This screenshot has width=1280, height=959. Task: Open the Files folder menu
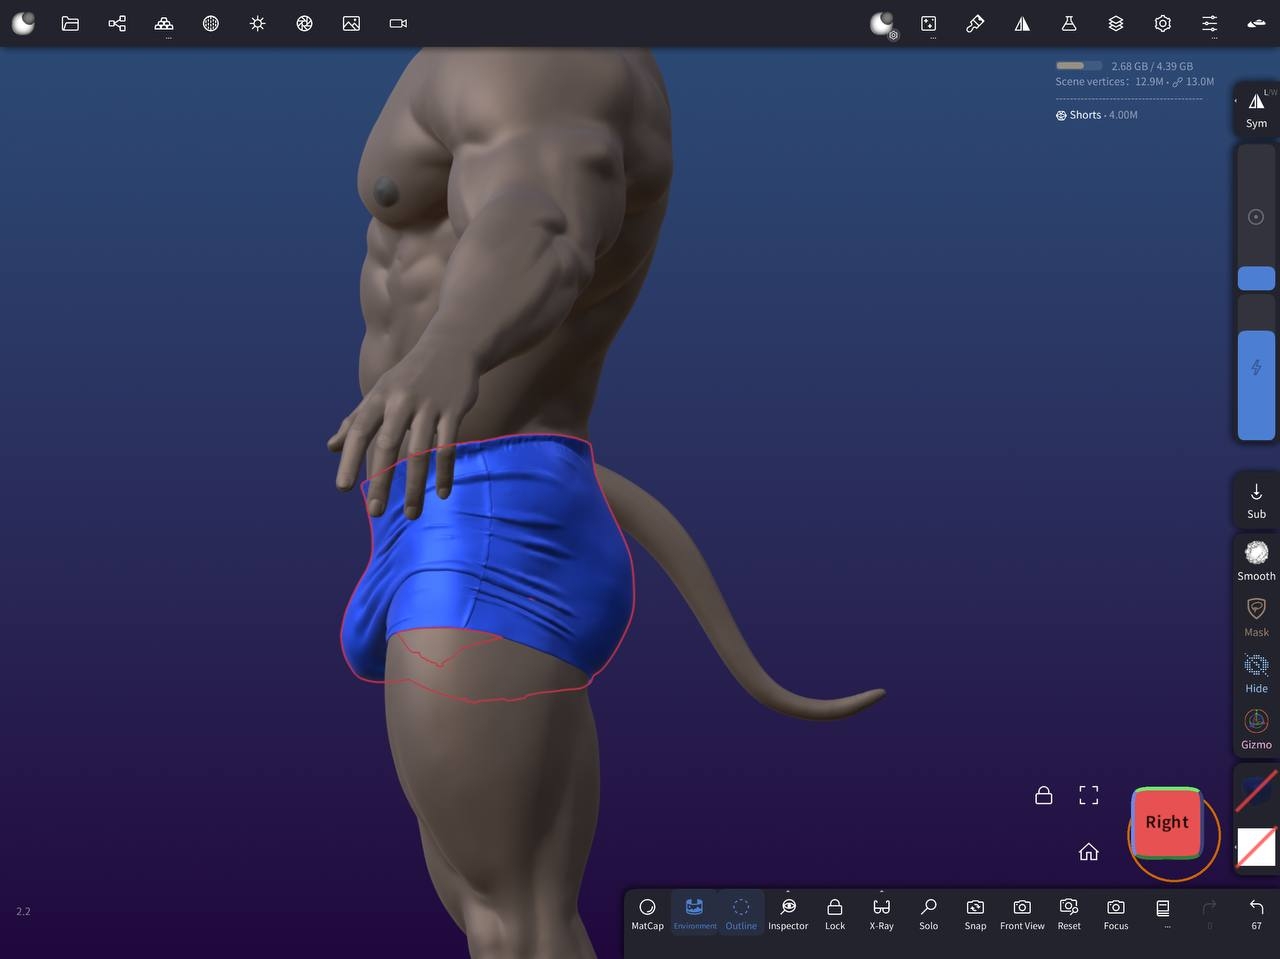[70, 23]
